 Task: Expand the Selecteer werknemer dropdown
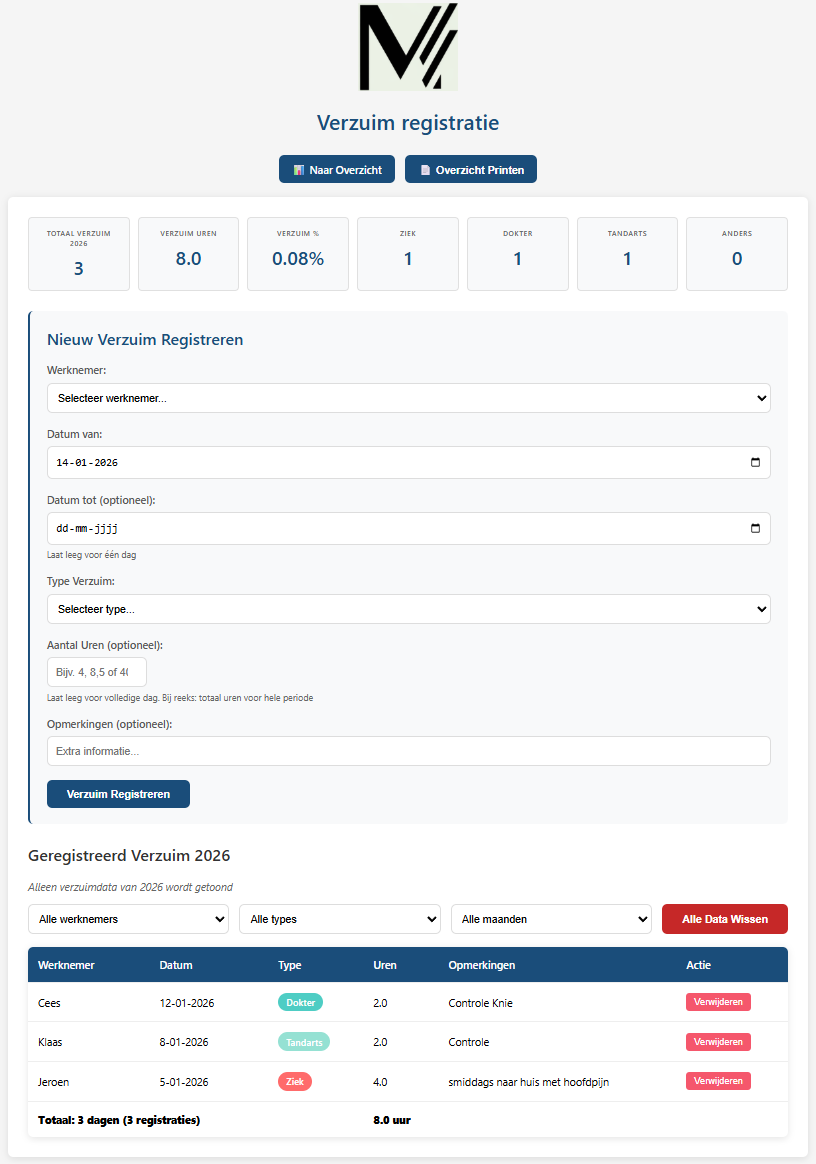(x=408, y=398)
